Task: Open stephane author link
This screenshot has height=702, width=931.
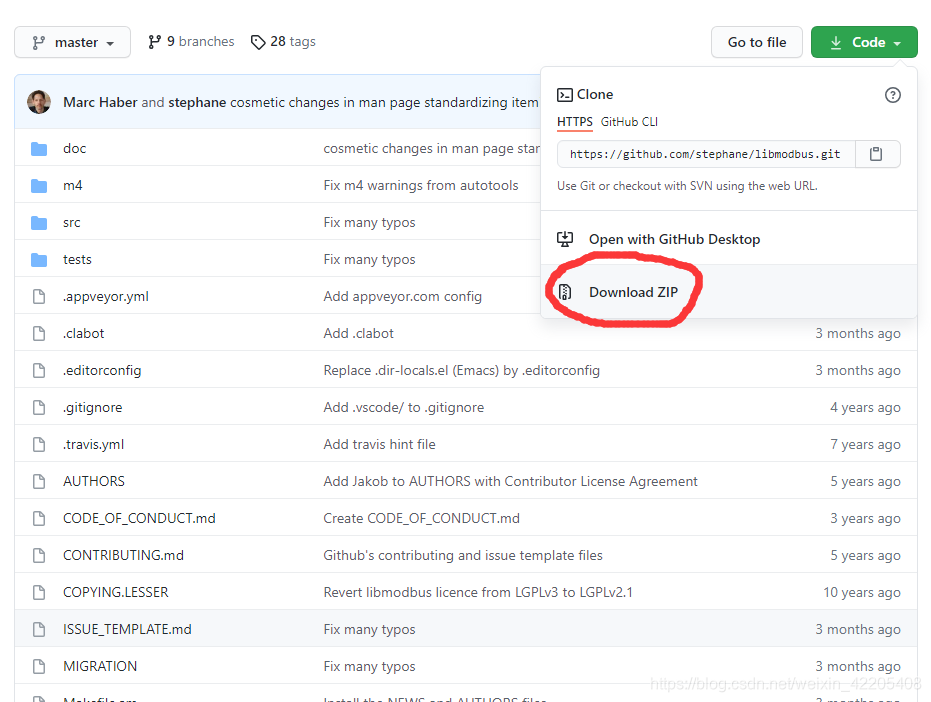Action: pos(197,102)
